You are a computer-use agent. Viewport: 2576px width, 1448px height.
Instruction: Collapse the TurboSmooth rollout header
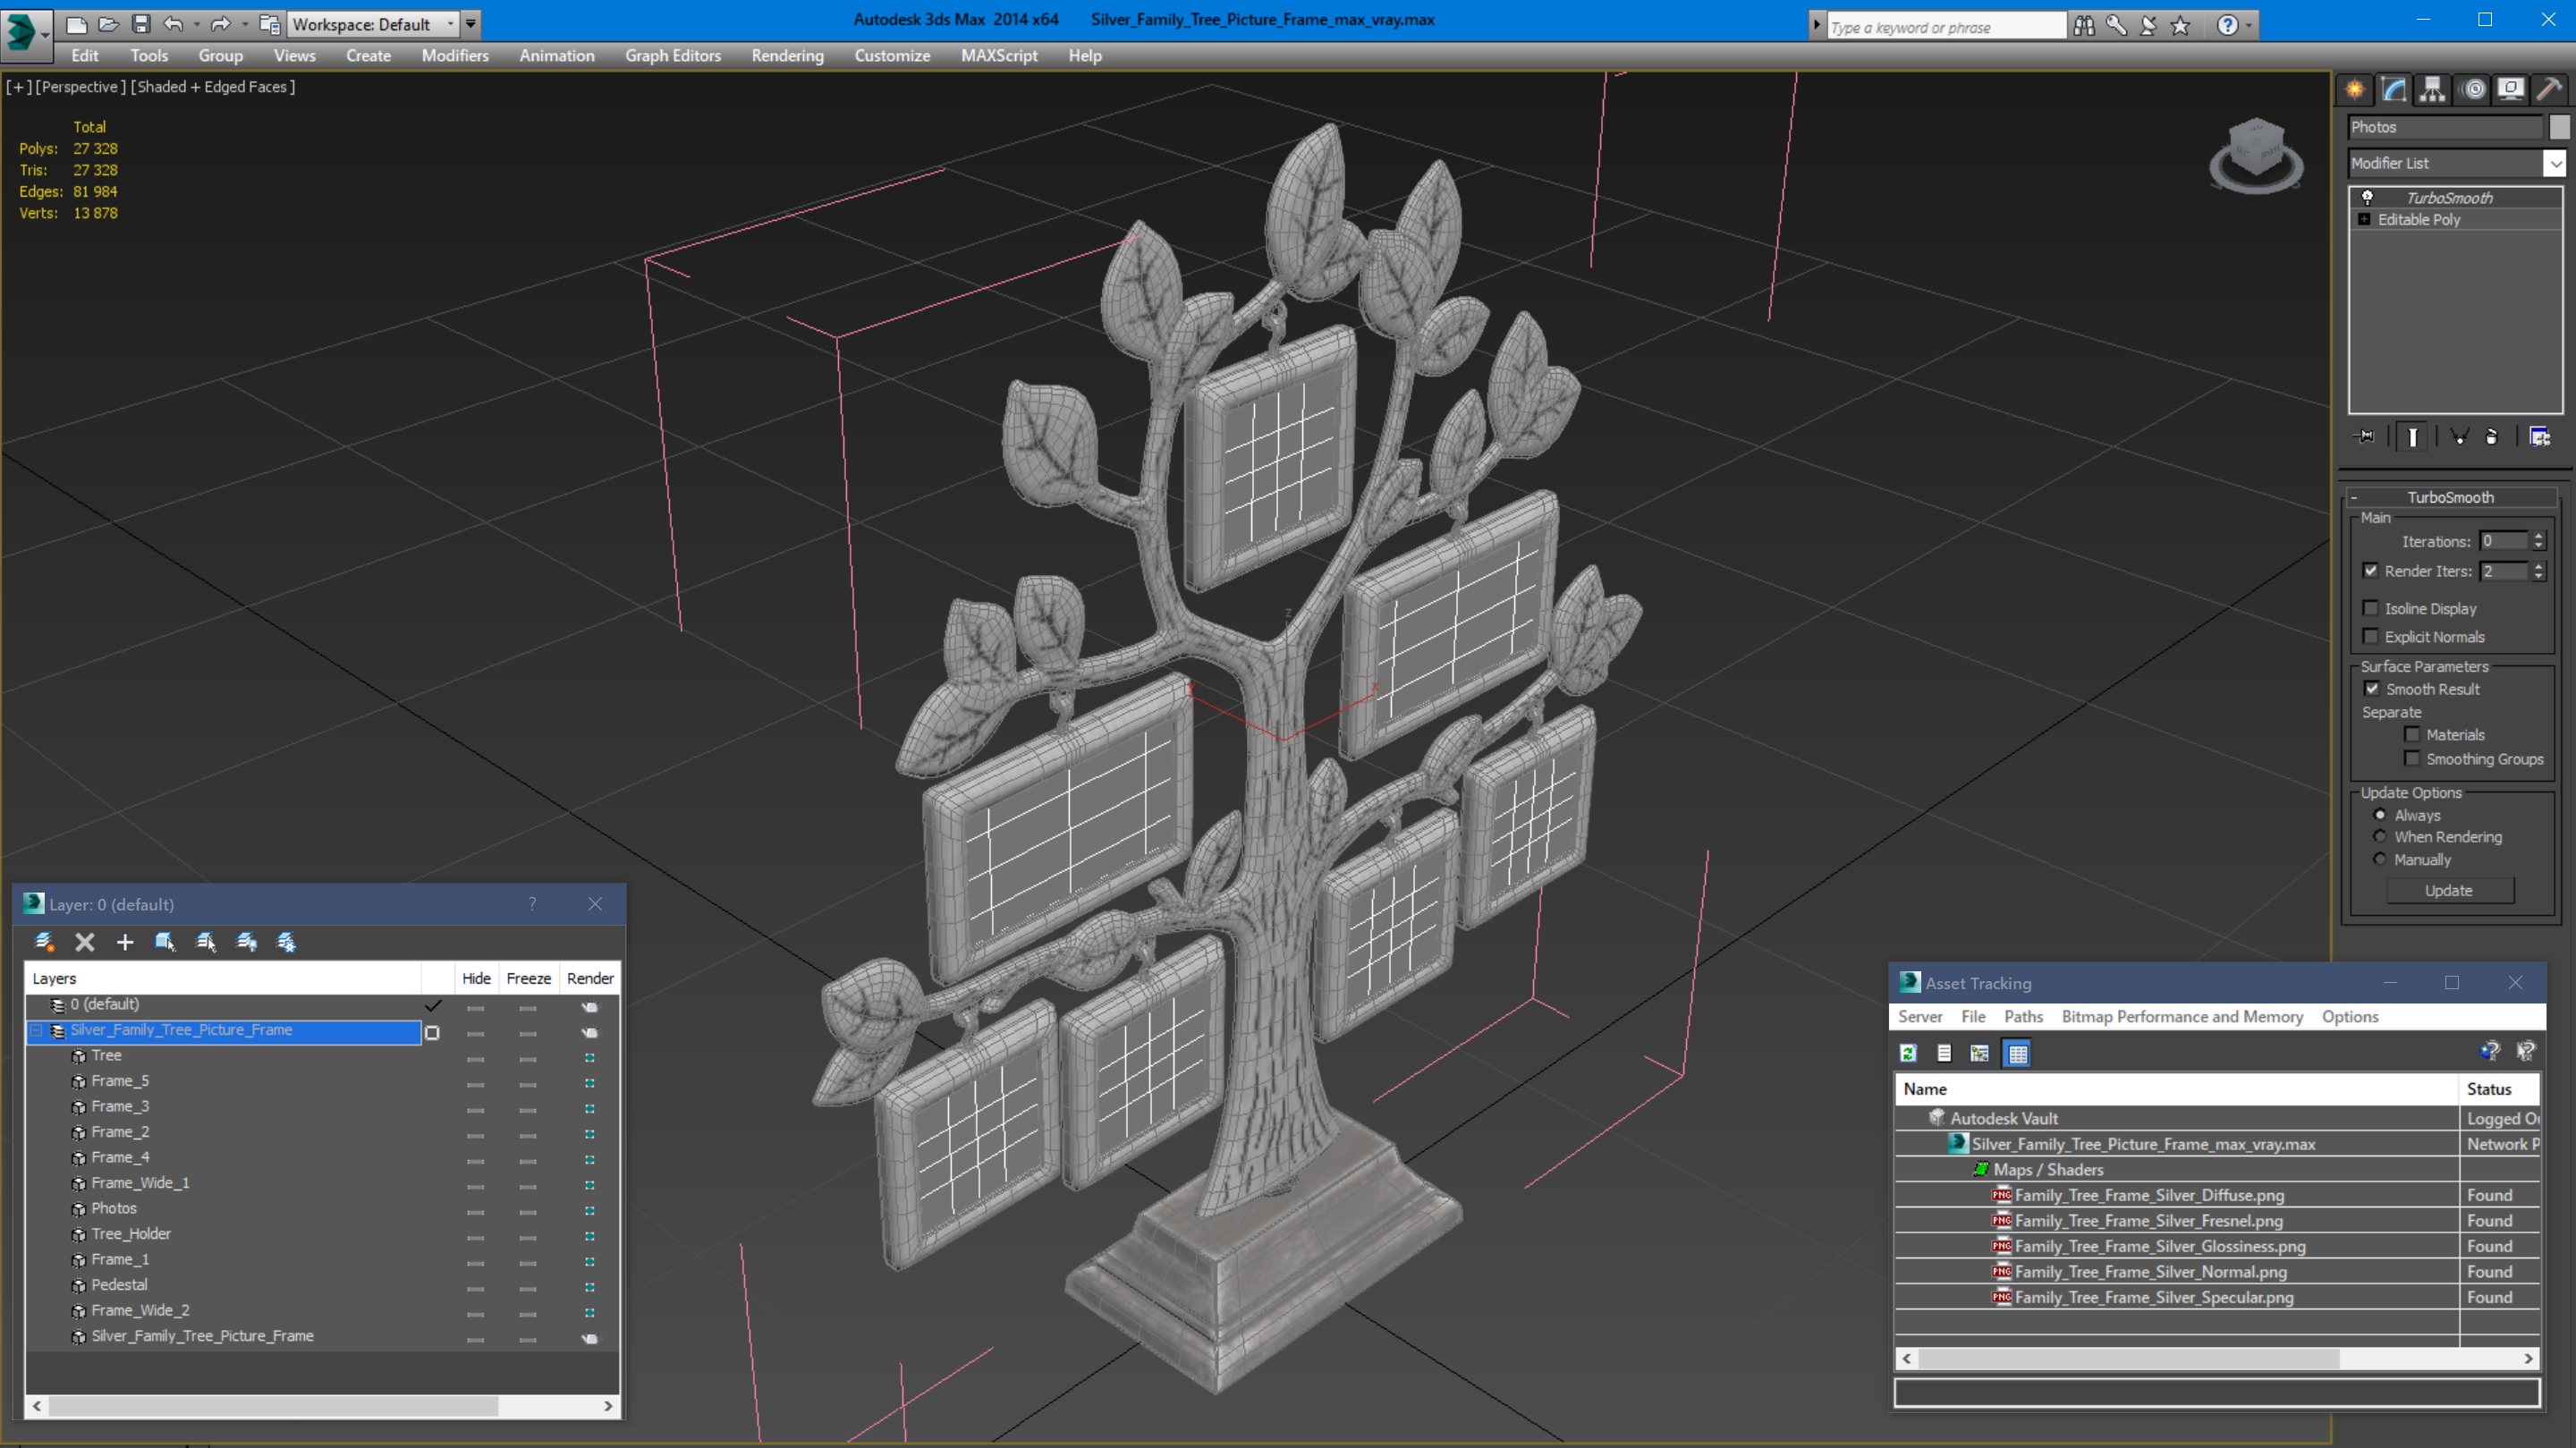point(2450,497)
